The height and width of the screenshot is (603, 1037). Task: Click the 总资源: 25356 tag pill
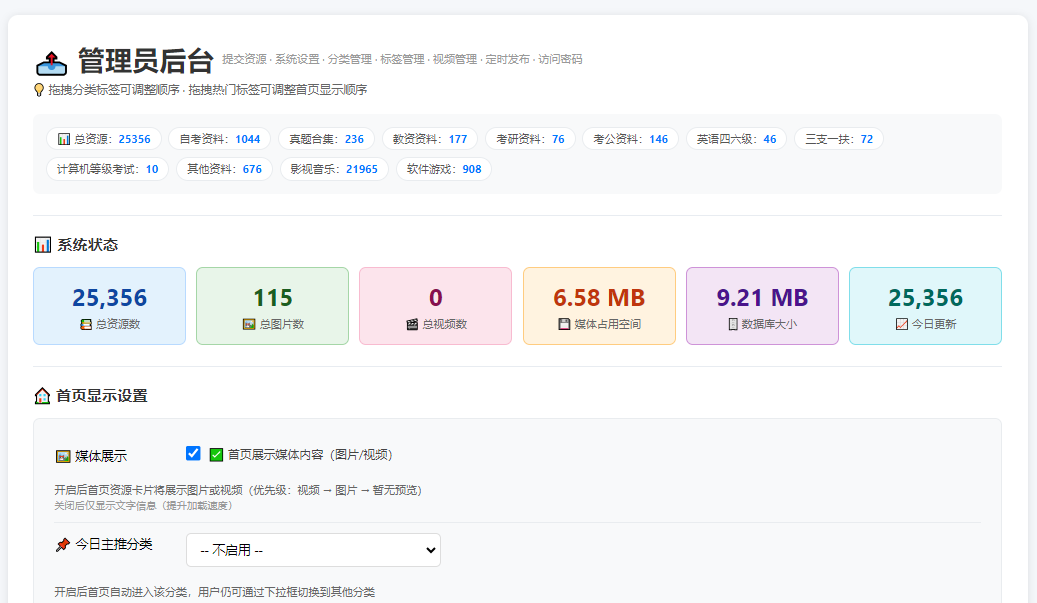click(x=104, y=139)
